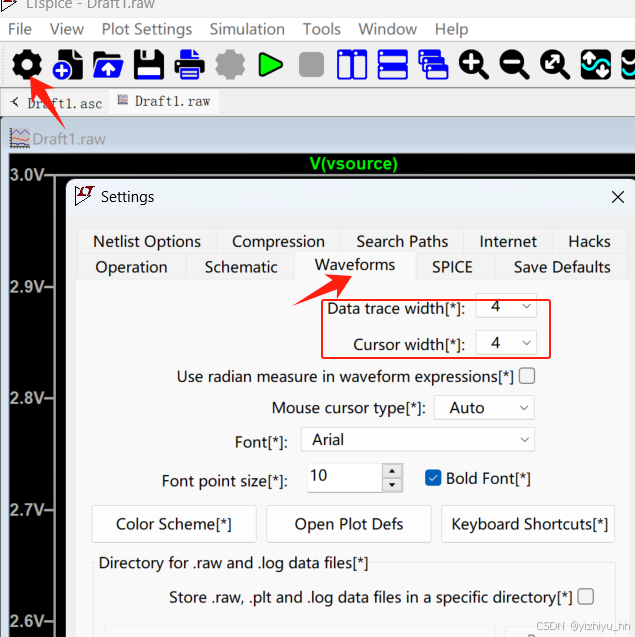Save with the floppy disk icon

pyautogui.click(x=149, y=64)
